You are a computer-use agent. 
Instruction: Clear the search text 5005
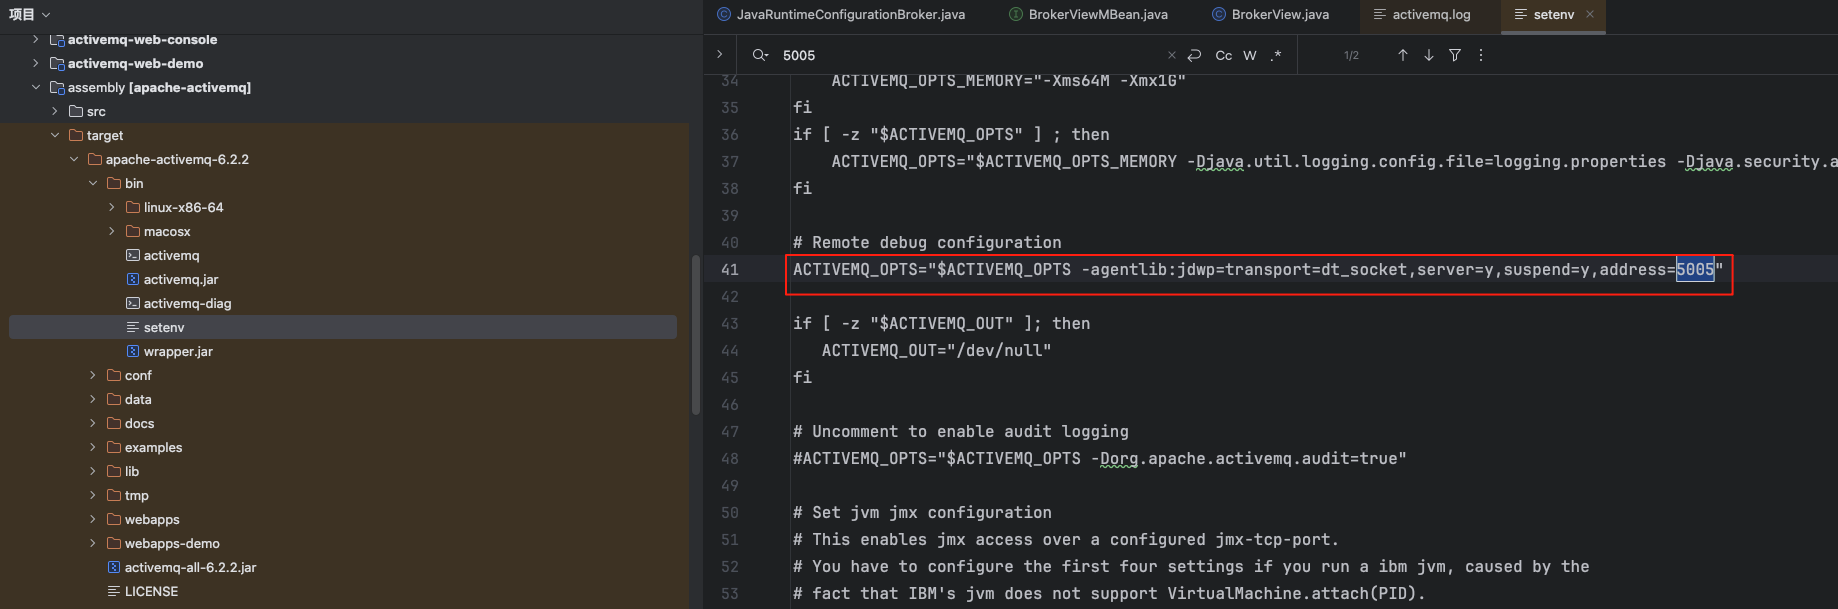tap(1171, 55)
